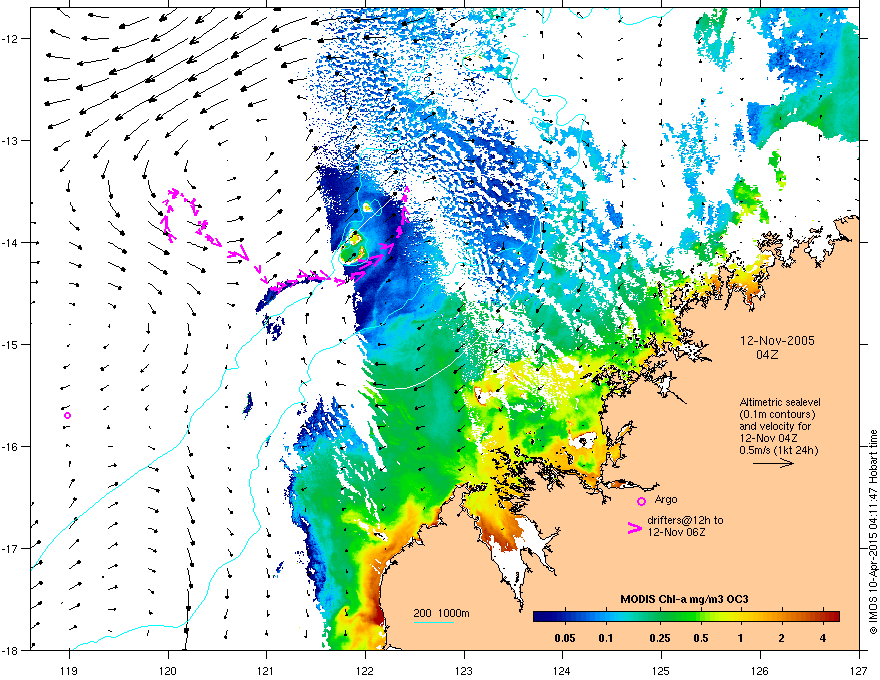Click the longitude label '119'

(69, 670)
